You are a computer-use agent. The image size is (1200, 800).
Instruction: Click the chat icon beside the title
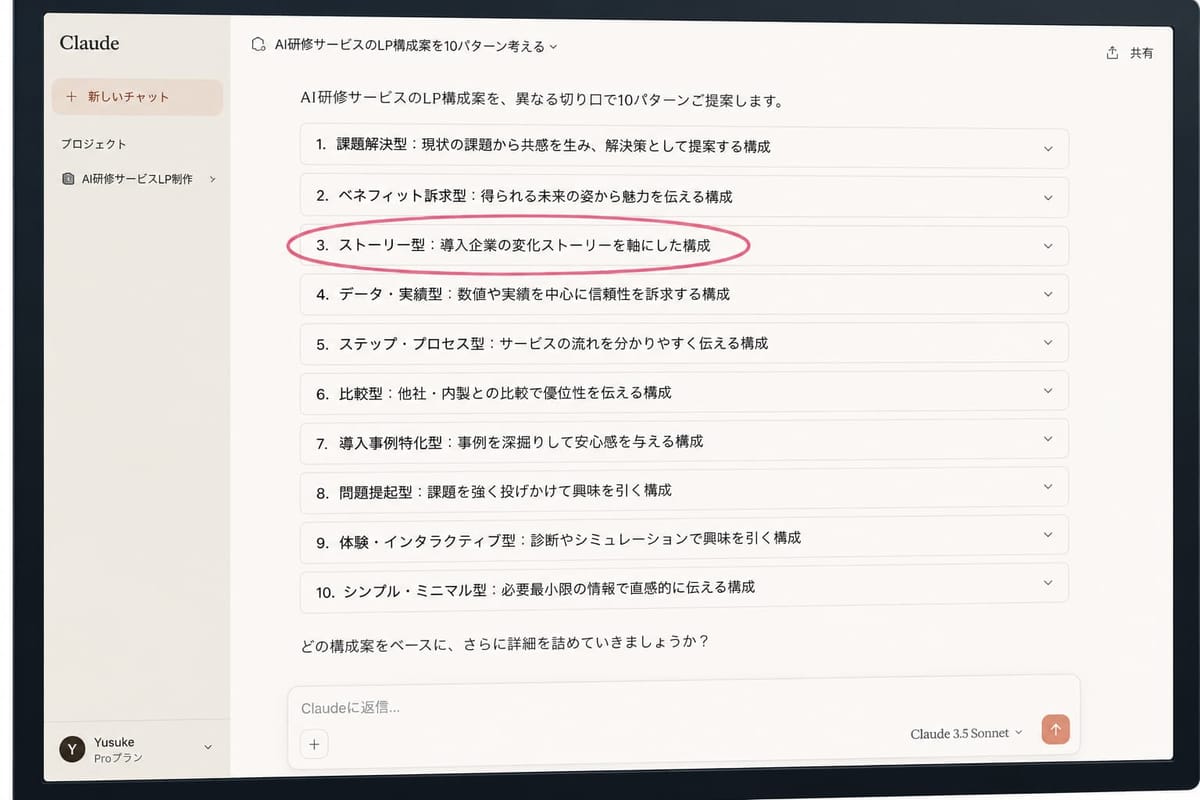[x=259, y=45]
